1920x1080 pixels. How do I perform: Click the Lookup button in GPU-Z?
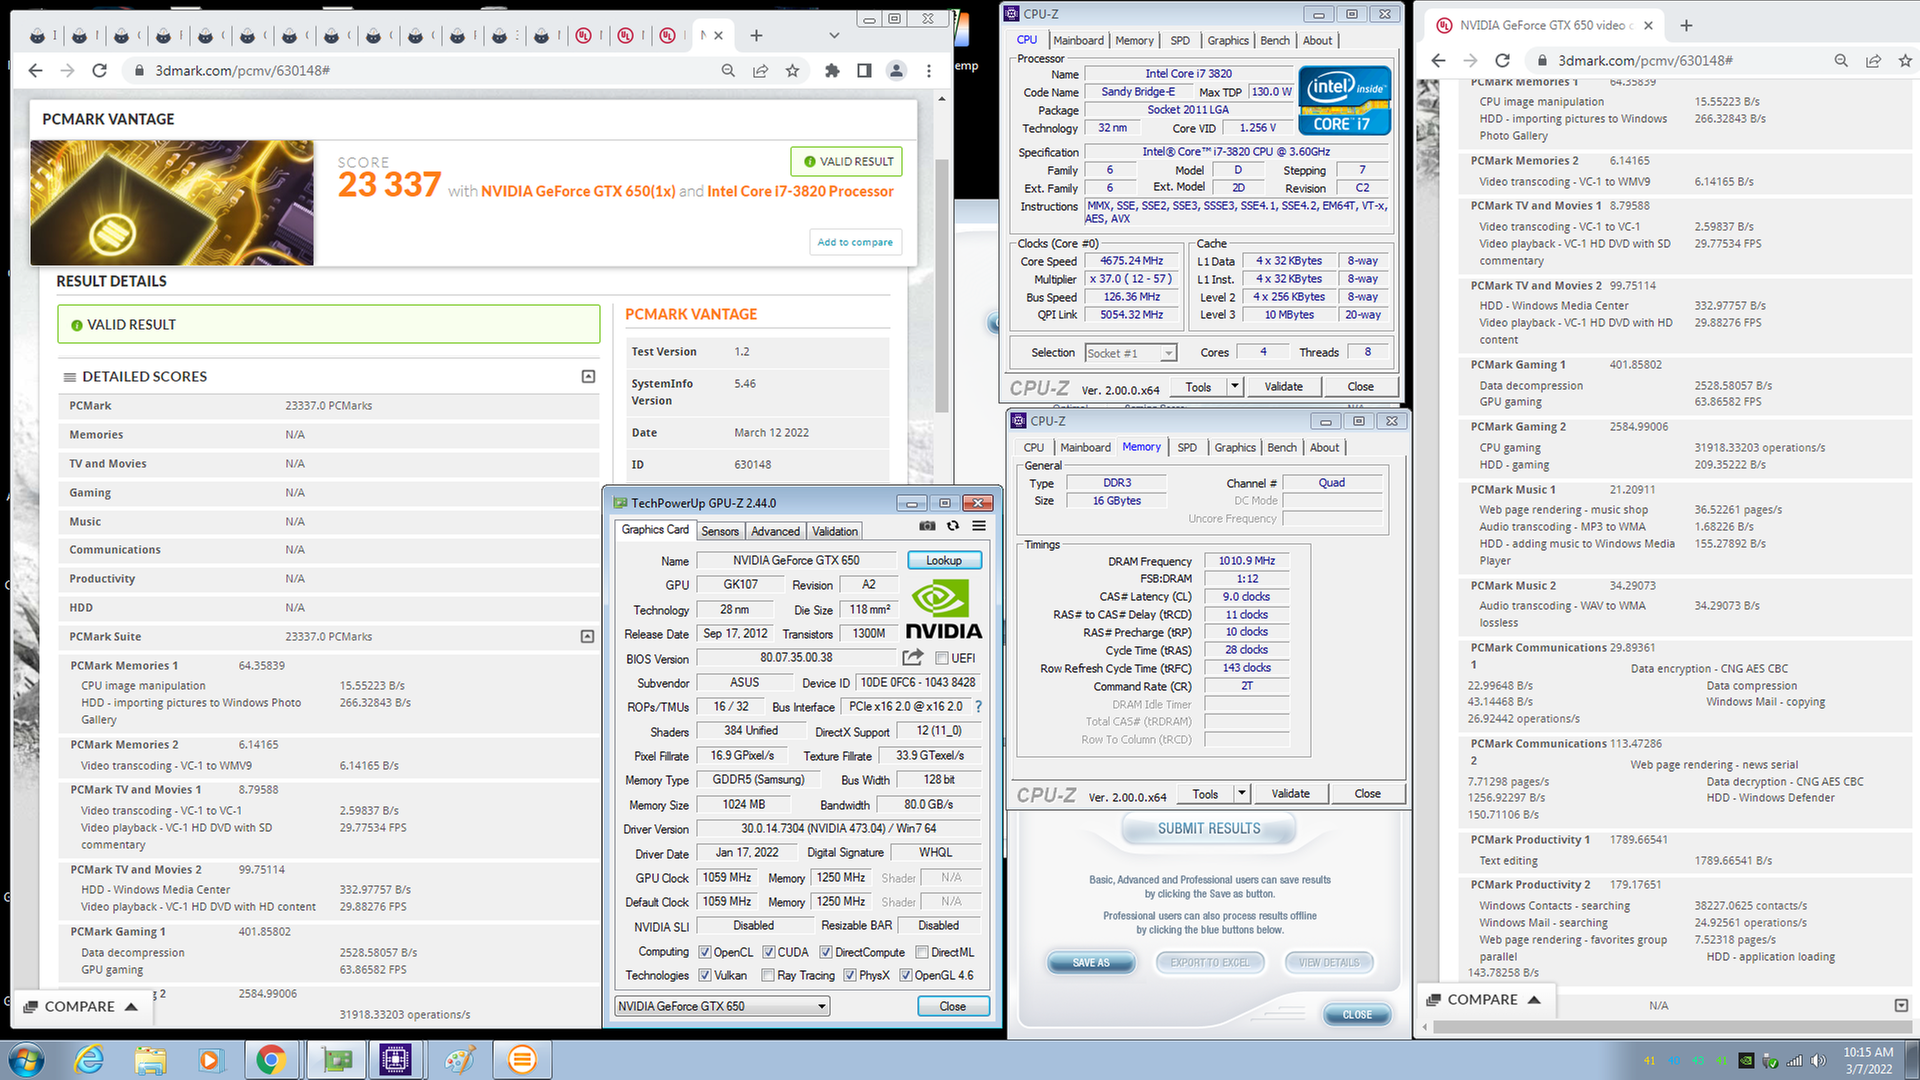coord(944,560)
